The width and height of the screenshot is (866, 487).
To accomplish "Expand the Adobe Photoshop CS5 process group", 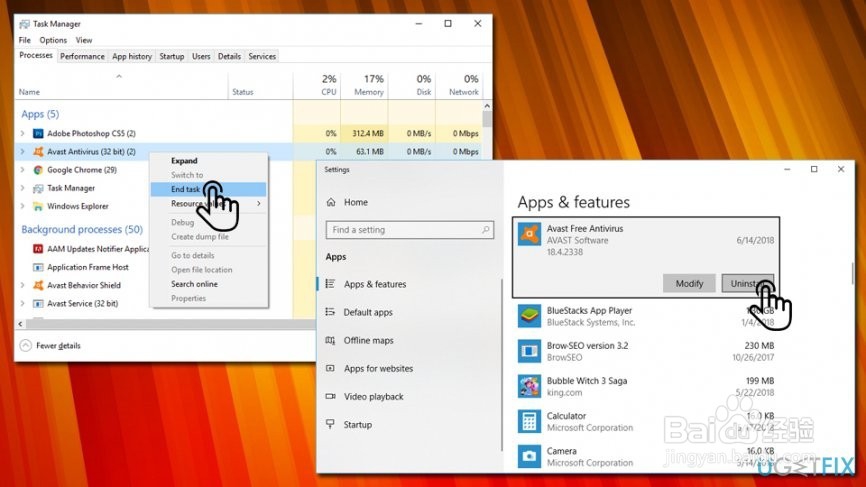I will tap(23, 133).
